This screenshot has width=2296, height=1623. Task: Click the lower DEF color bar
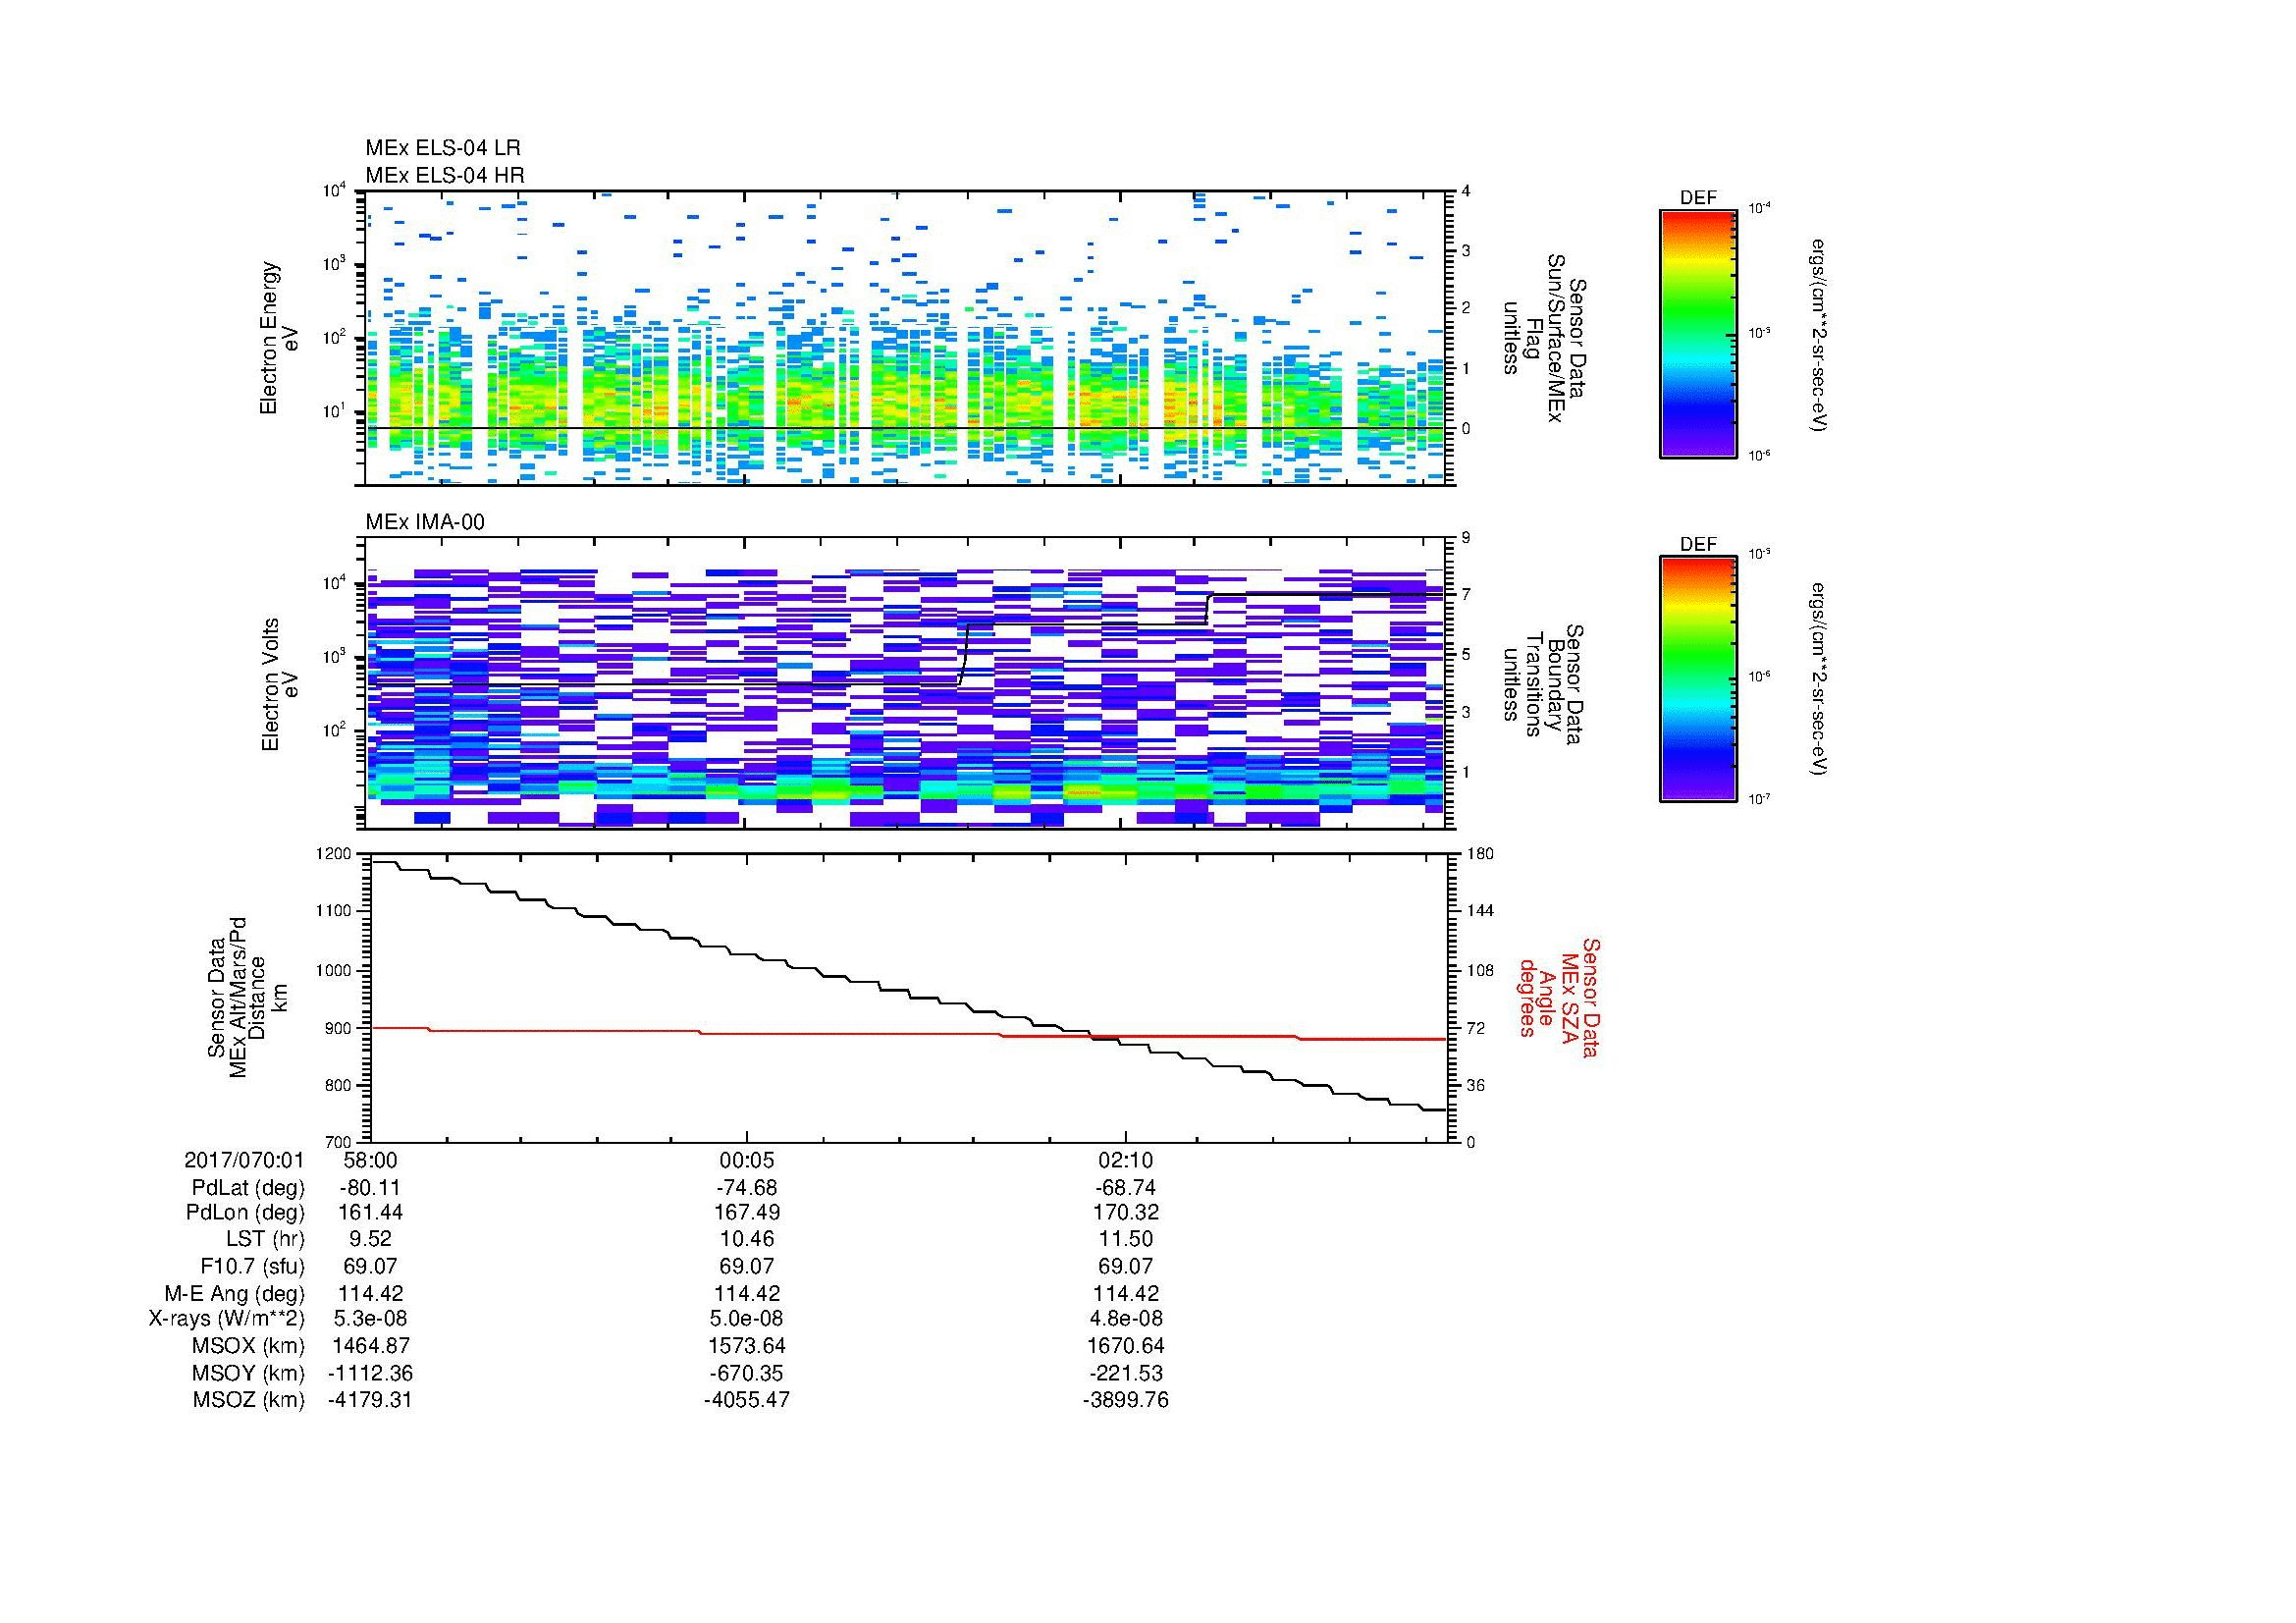(x=1697, y=679)
